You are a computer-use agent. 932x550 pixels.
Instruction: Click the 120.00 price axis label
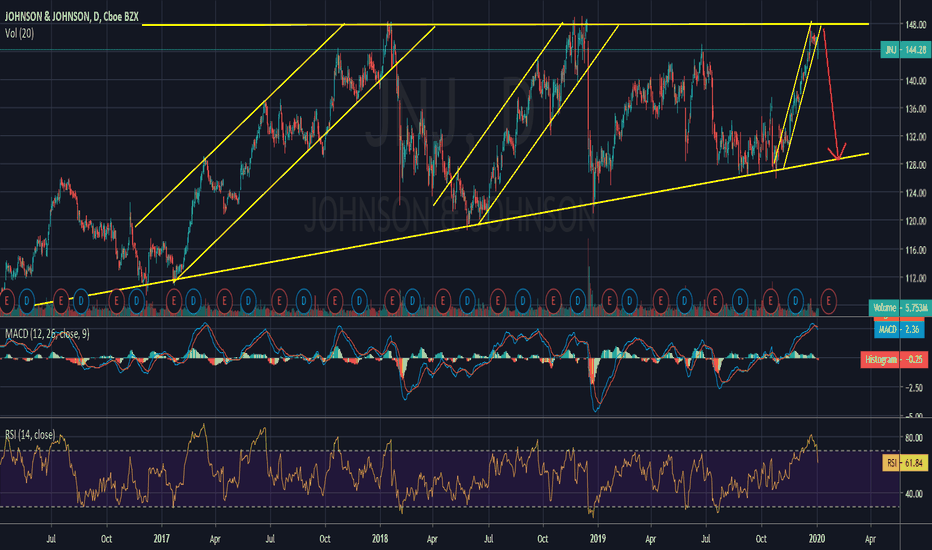click(x=914, y=221)
